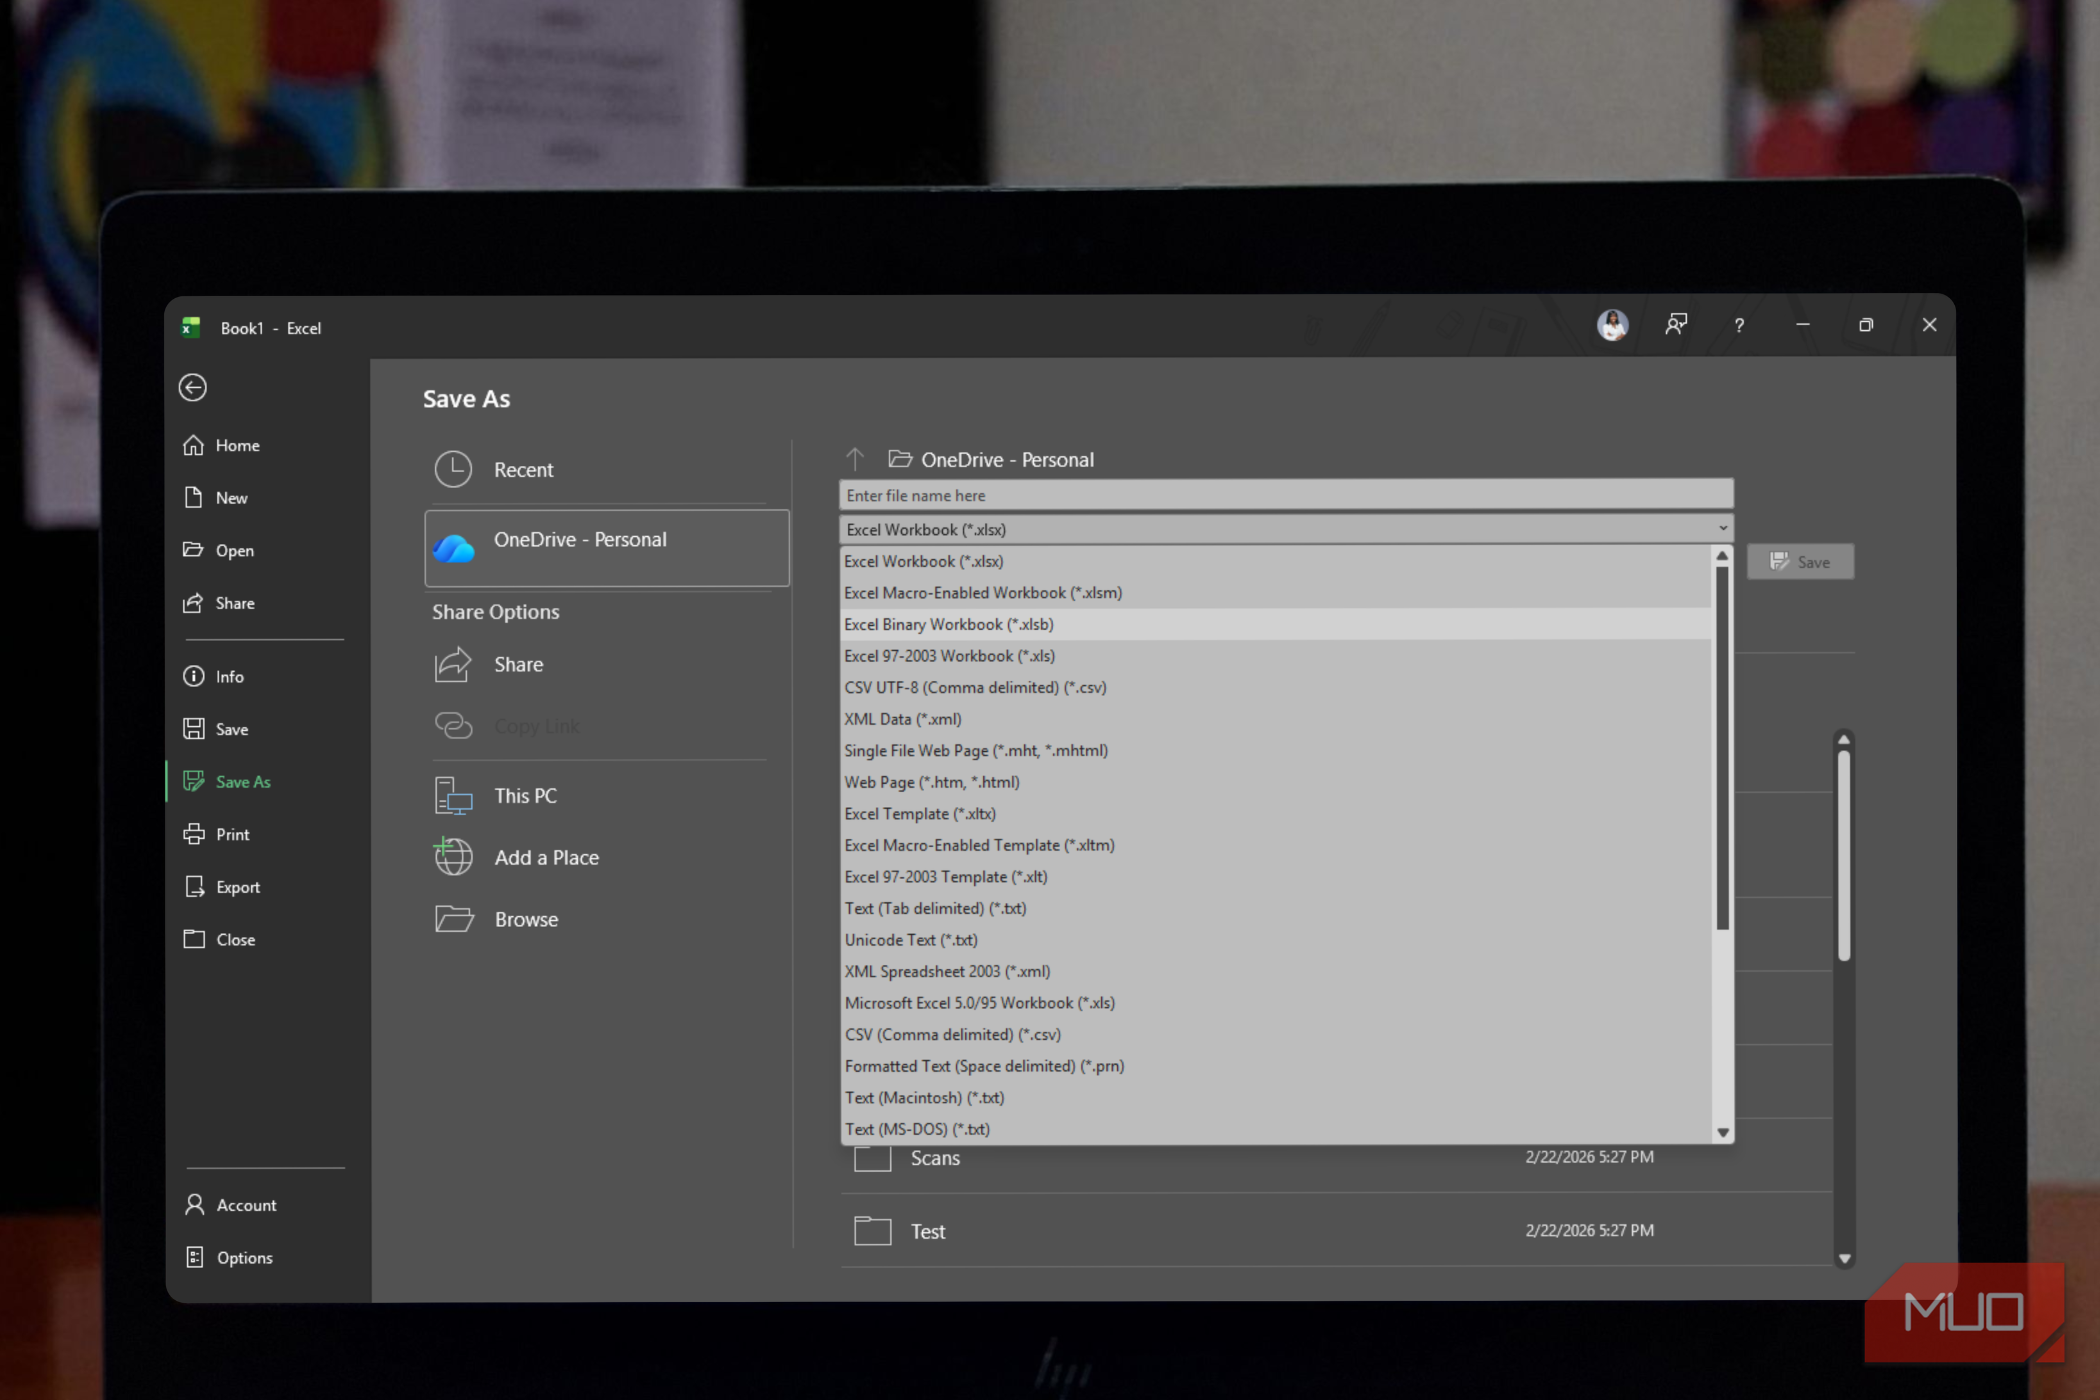Viewport: 2100px width, 1400px height.
Task: Click the open folder icon beside OneDrive path
Action: coord(900,459)
